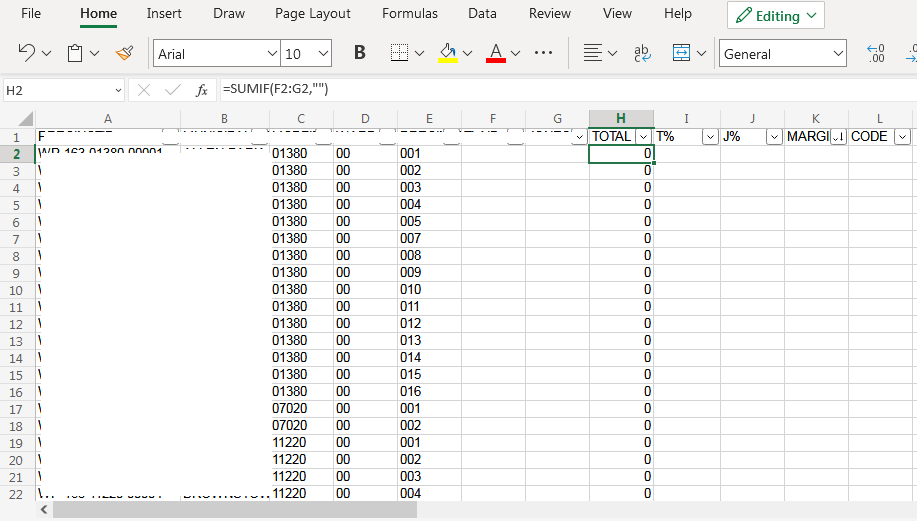Open the TOTAL column filter button
Image resolution: width=917 pixels, height=521 pixels.
(x=643, y=137)
